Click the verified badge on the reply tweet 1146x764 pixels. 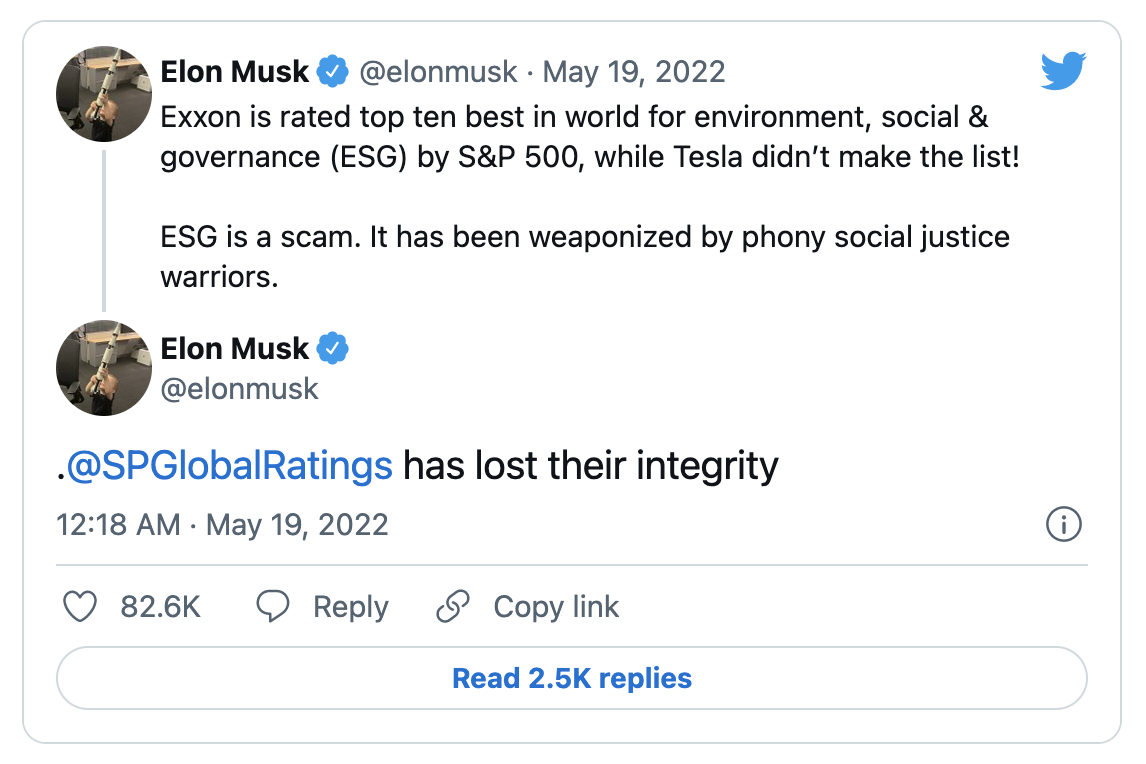point(333,348)
